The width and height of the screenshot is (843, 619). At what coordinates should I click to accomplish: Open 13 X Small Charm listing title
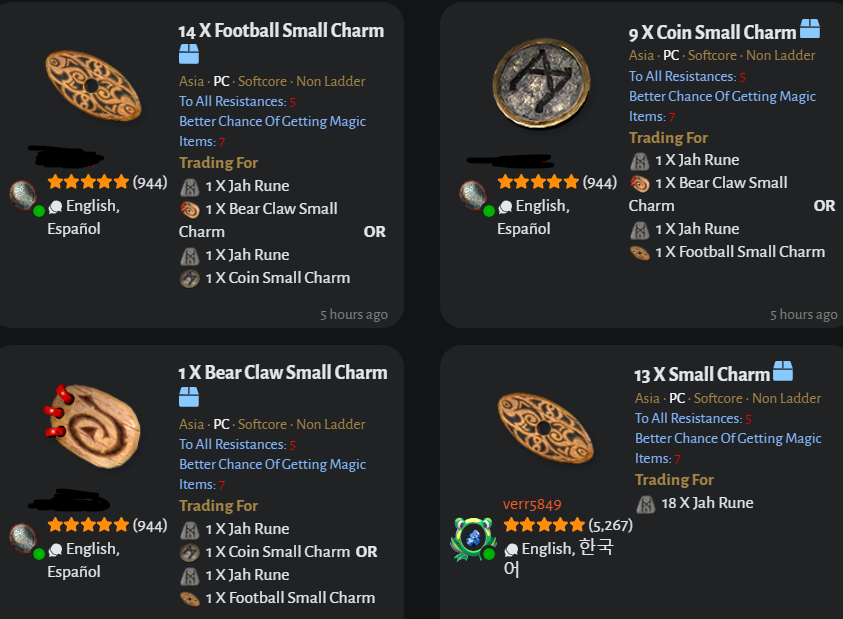point(702,375)
